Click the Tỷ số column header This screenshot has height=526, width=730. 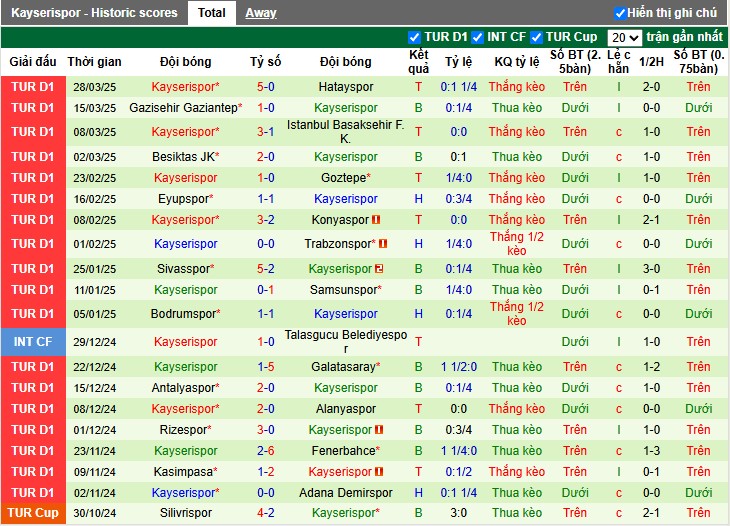[265, 62]
